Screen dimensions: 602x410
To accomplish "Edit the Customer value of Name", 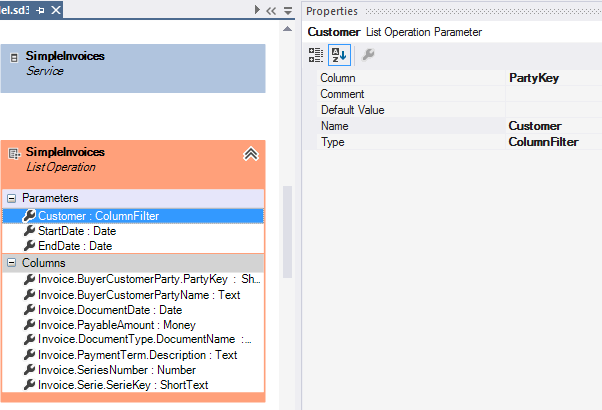I will click(554, 126).
